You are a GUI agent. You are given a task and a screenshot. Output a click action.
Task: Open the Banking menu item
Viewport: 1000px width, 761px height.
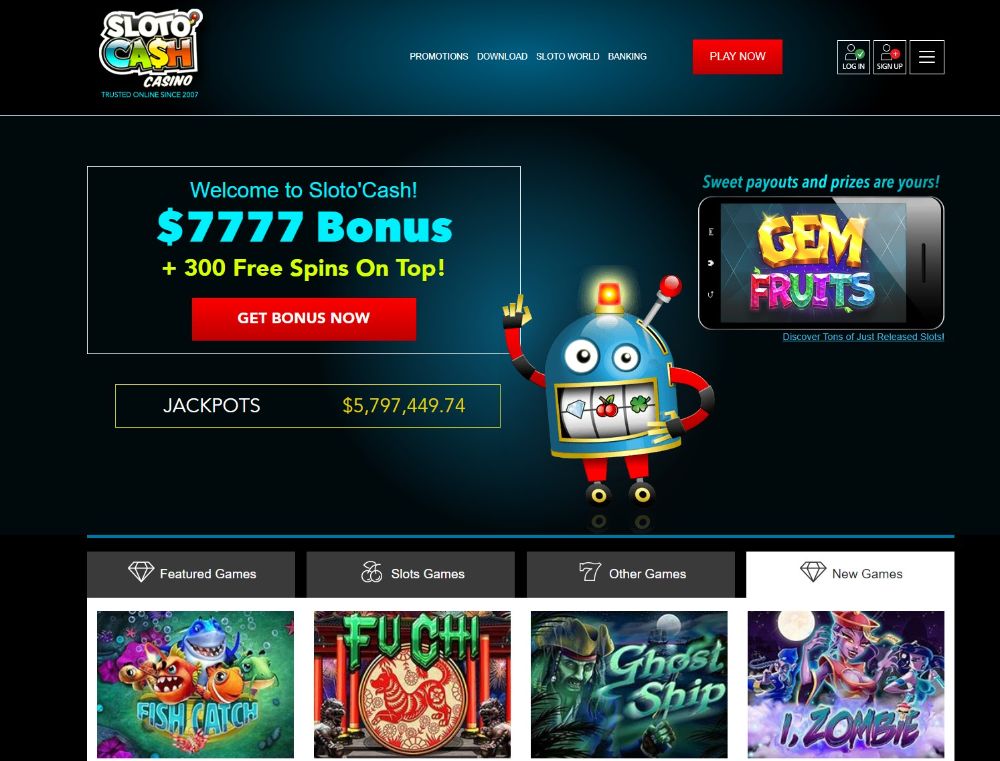[x=627, y=56]
